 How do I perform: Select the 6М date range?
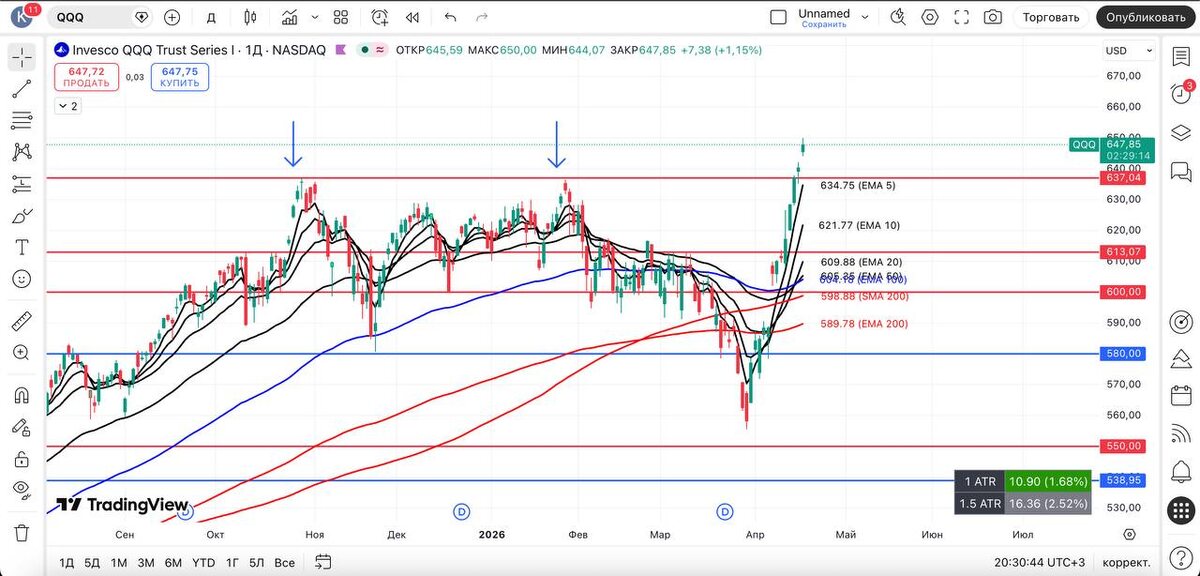(173, 562)
